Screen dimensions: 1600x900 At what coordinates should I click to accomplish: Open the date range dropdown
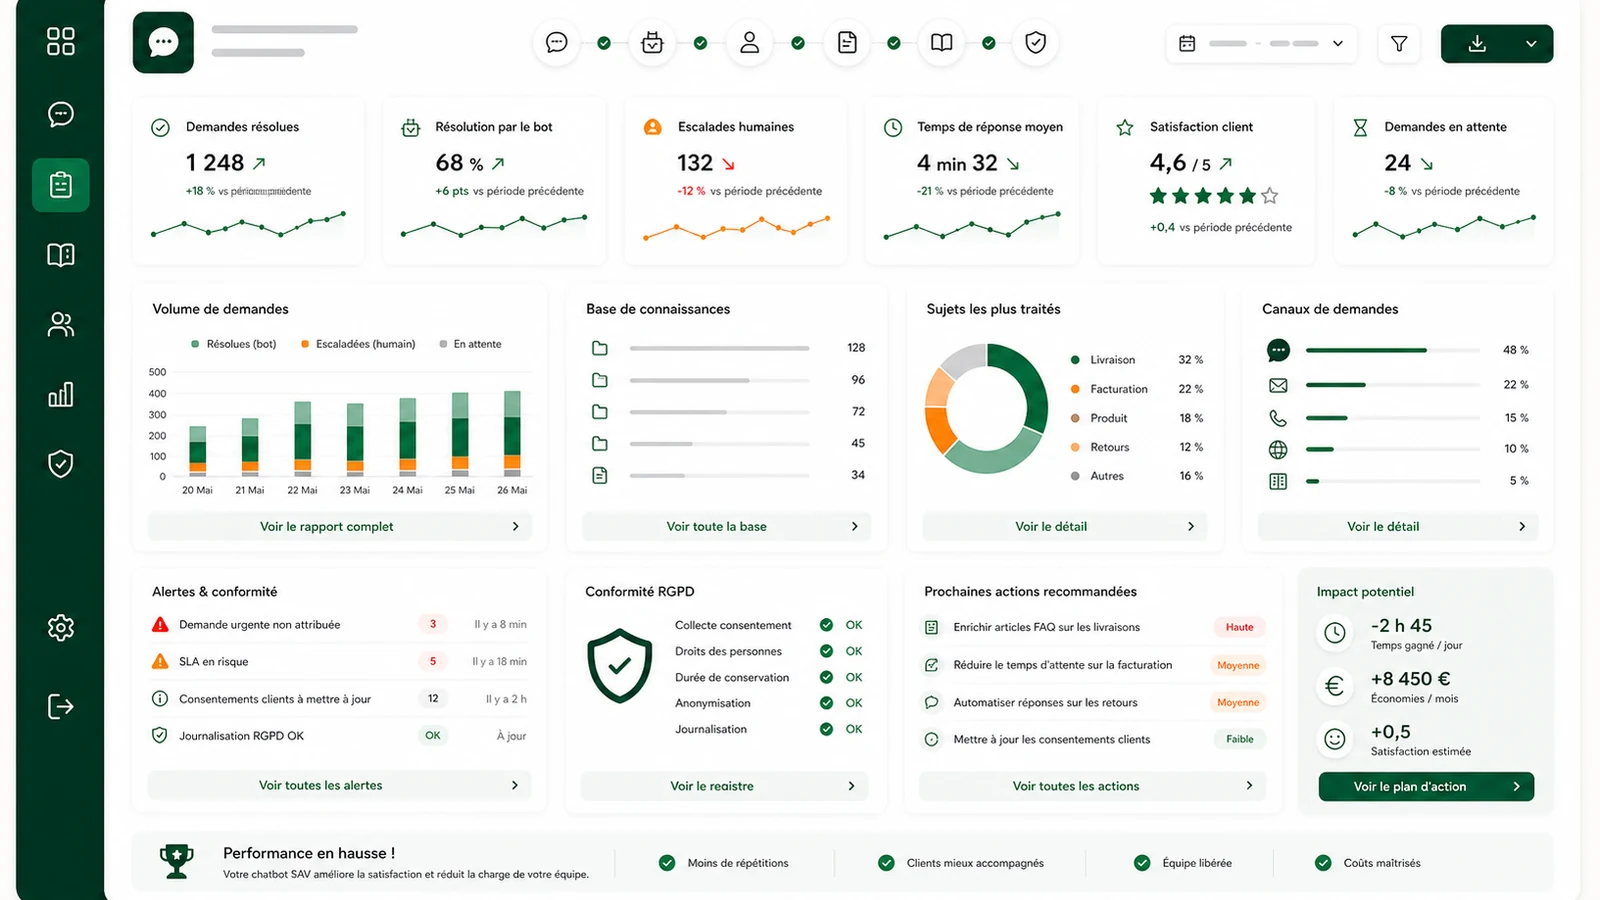click(x=1262, y=44)
